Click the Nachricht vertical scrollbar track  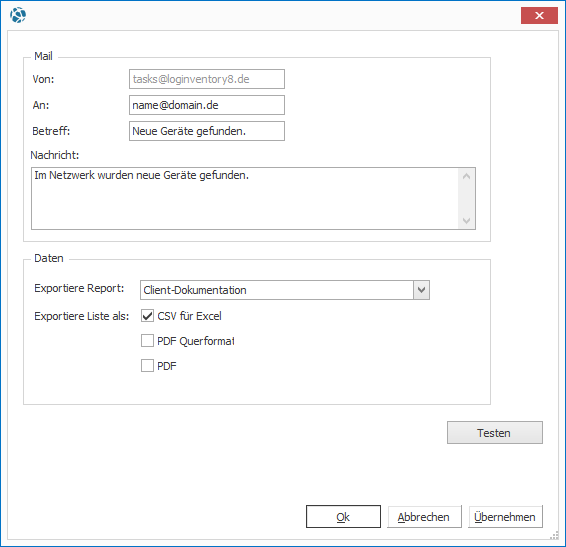pyautogui.click(x=466, y=198)
